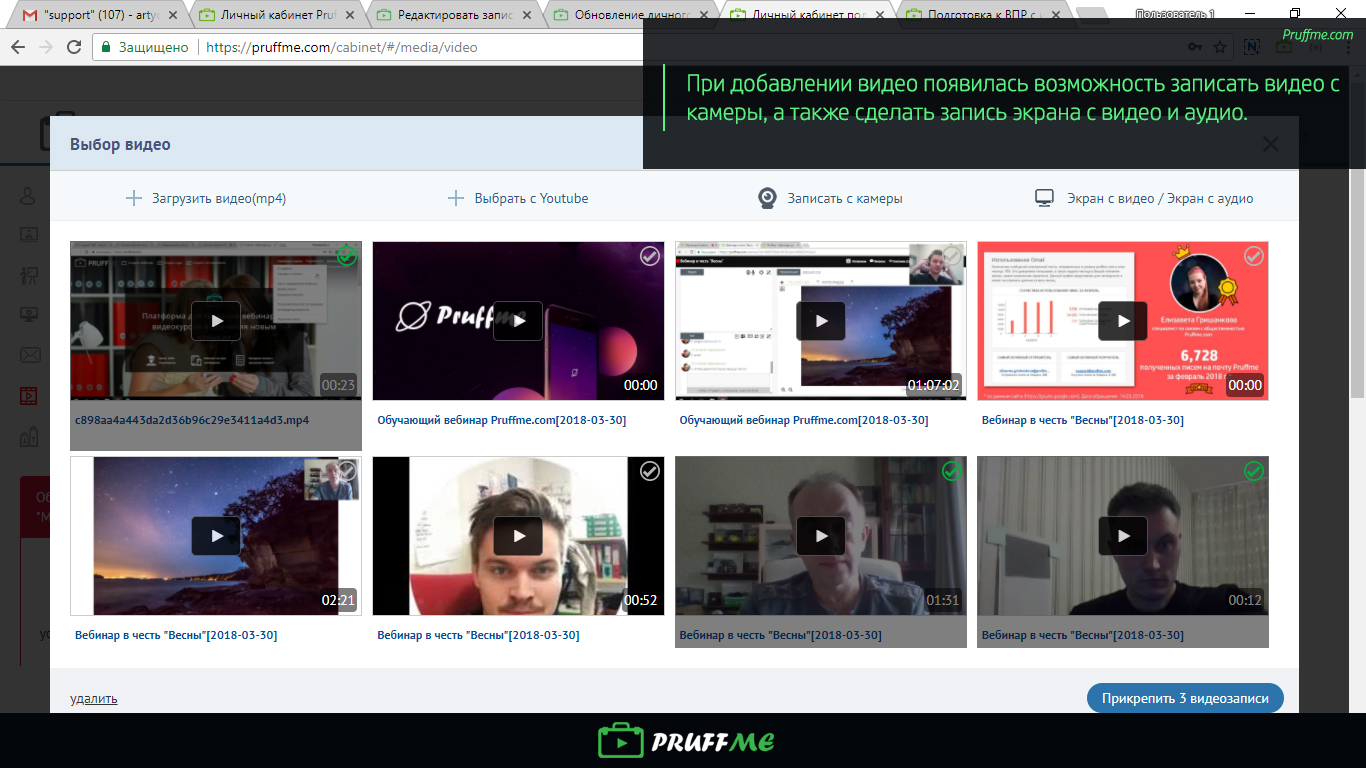
Task: Select the 02:21 night sky thumbnail
Action: point(216,536)
